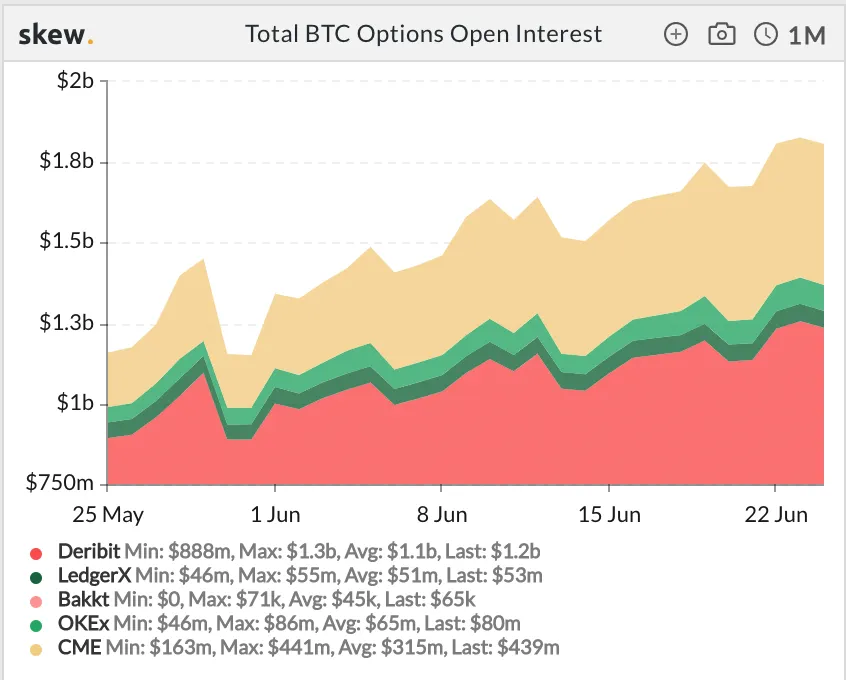Viewport: 846px width, 680px height.
Task: Click the Total BTC Options Open Interest title
Action: 423,33
